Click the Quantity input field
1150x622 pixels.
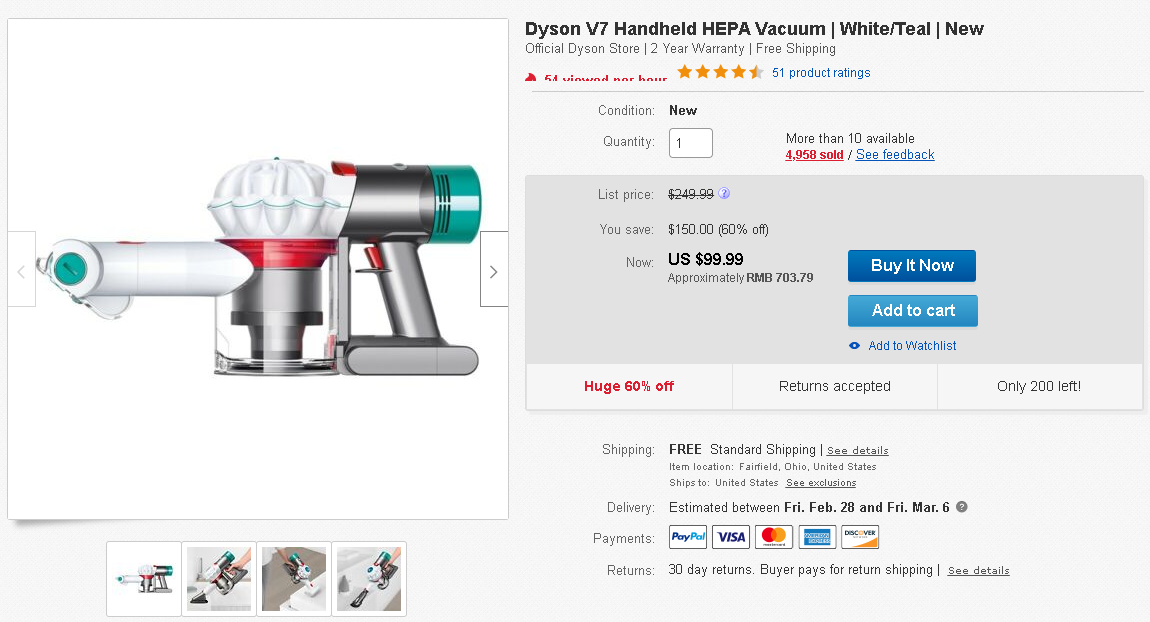click(x=691, y=143)
